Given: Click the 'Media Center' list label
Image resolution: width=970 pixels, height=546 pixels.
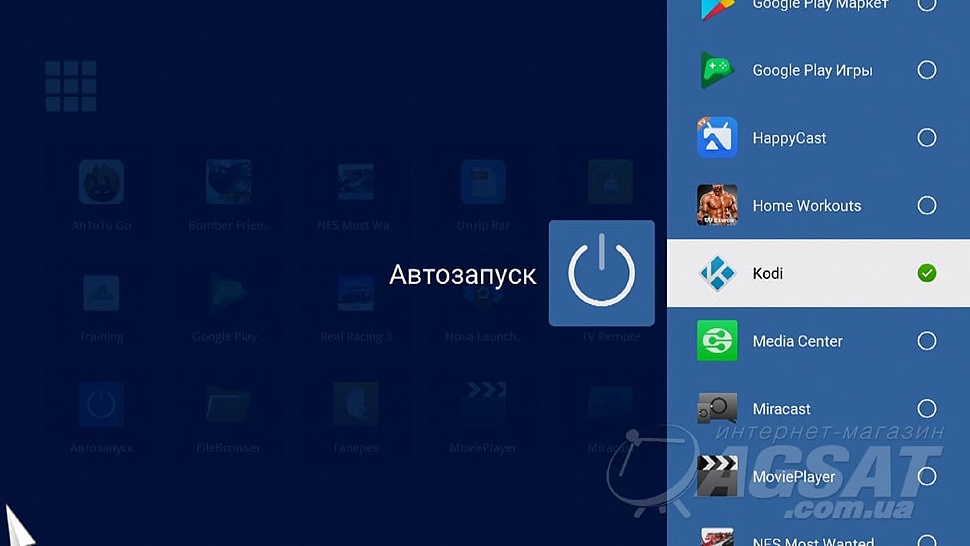Looking at the screenshot, I should (797, 341).
